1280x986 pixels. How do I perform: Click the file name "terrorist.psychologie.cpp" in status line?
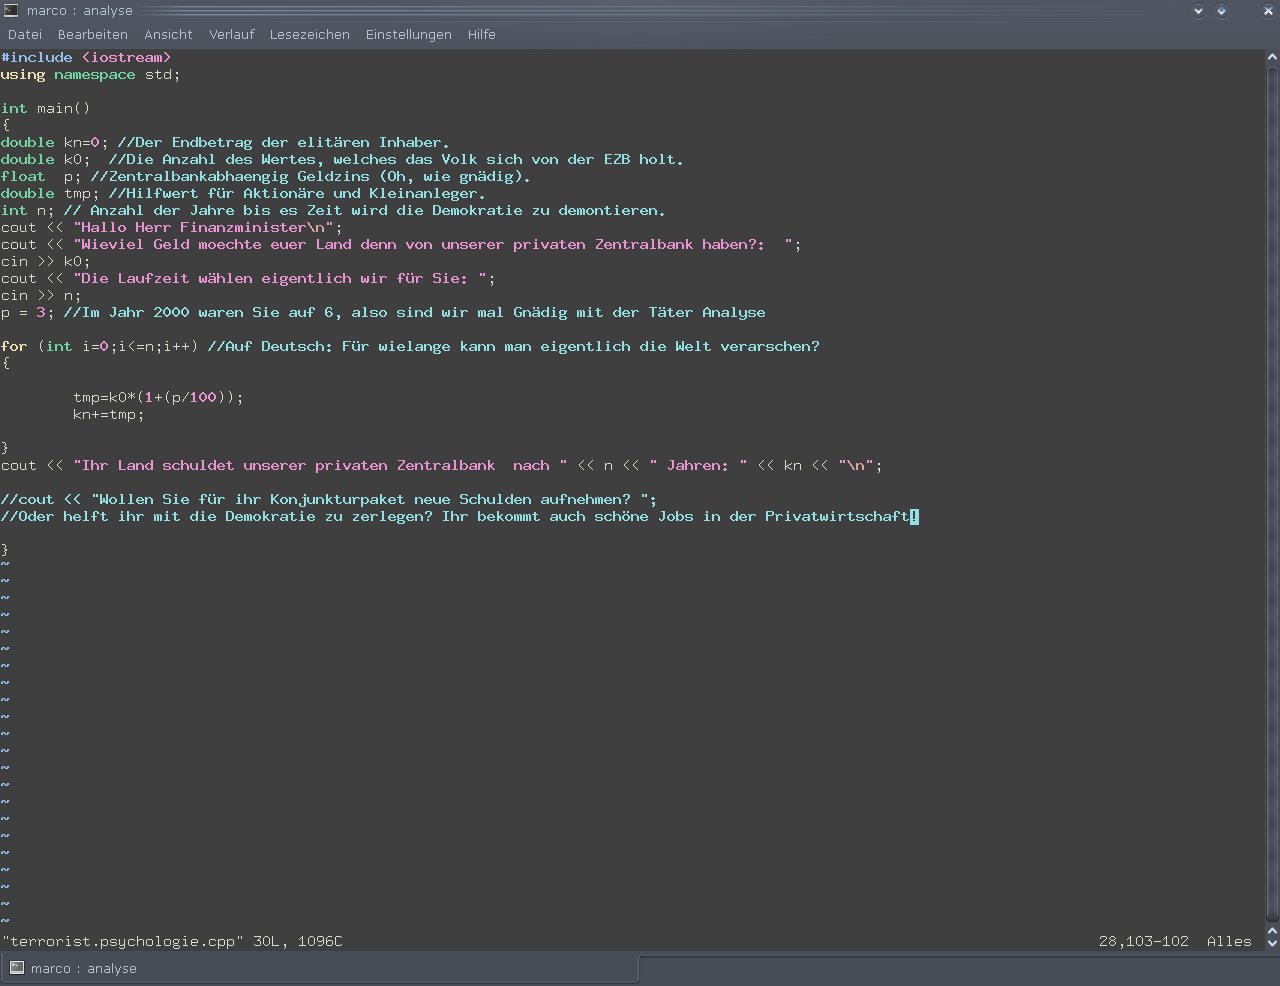[x=122, y=941]
